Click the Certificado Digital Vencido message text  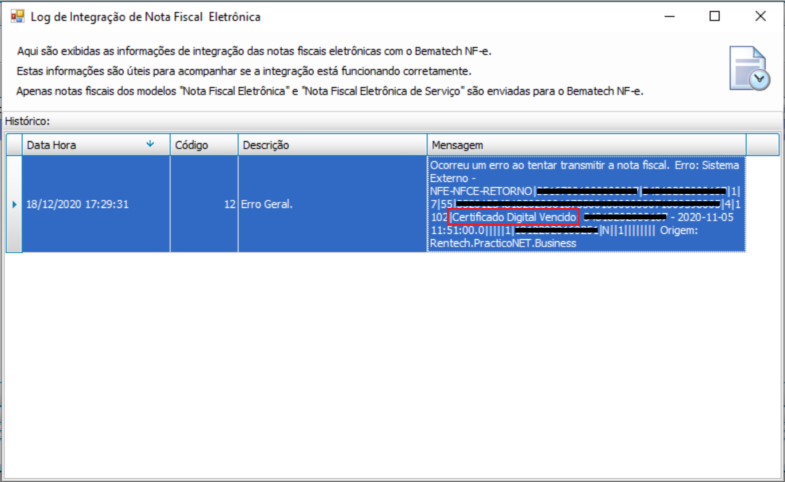click(514, 217)
